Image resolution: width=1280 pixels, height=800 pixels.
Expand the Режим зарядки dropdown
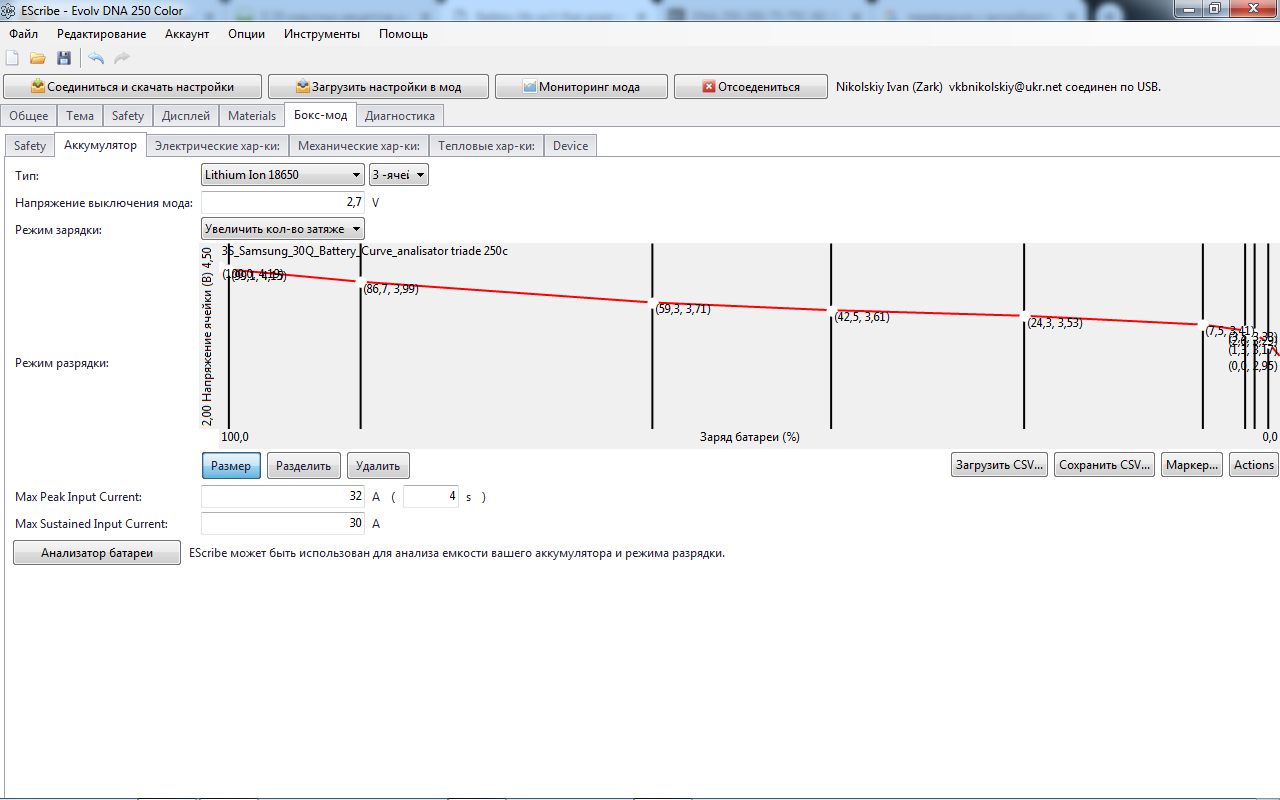pyautogui.click(x=282, y=229)
